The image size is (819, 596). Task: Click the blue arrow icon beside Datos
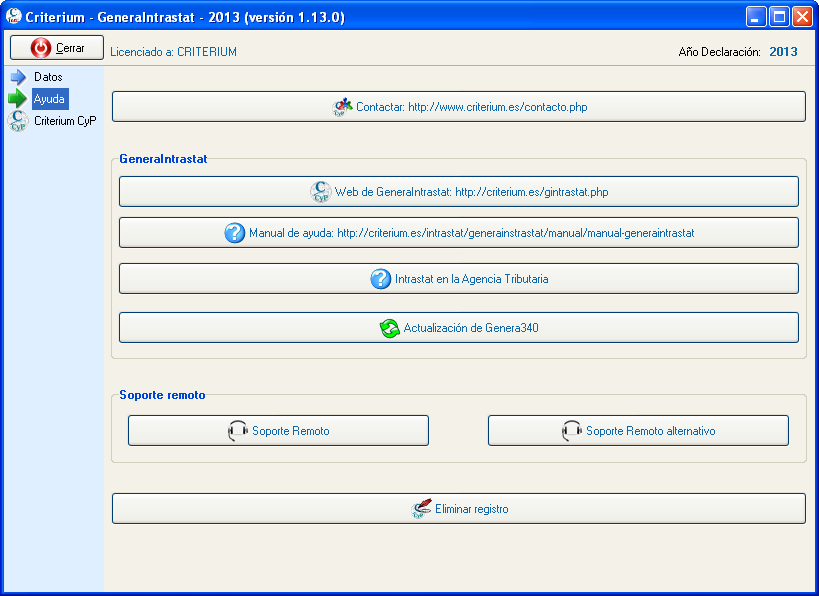point(18,77)
